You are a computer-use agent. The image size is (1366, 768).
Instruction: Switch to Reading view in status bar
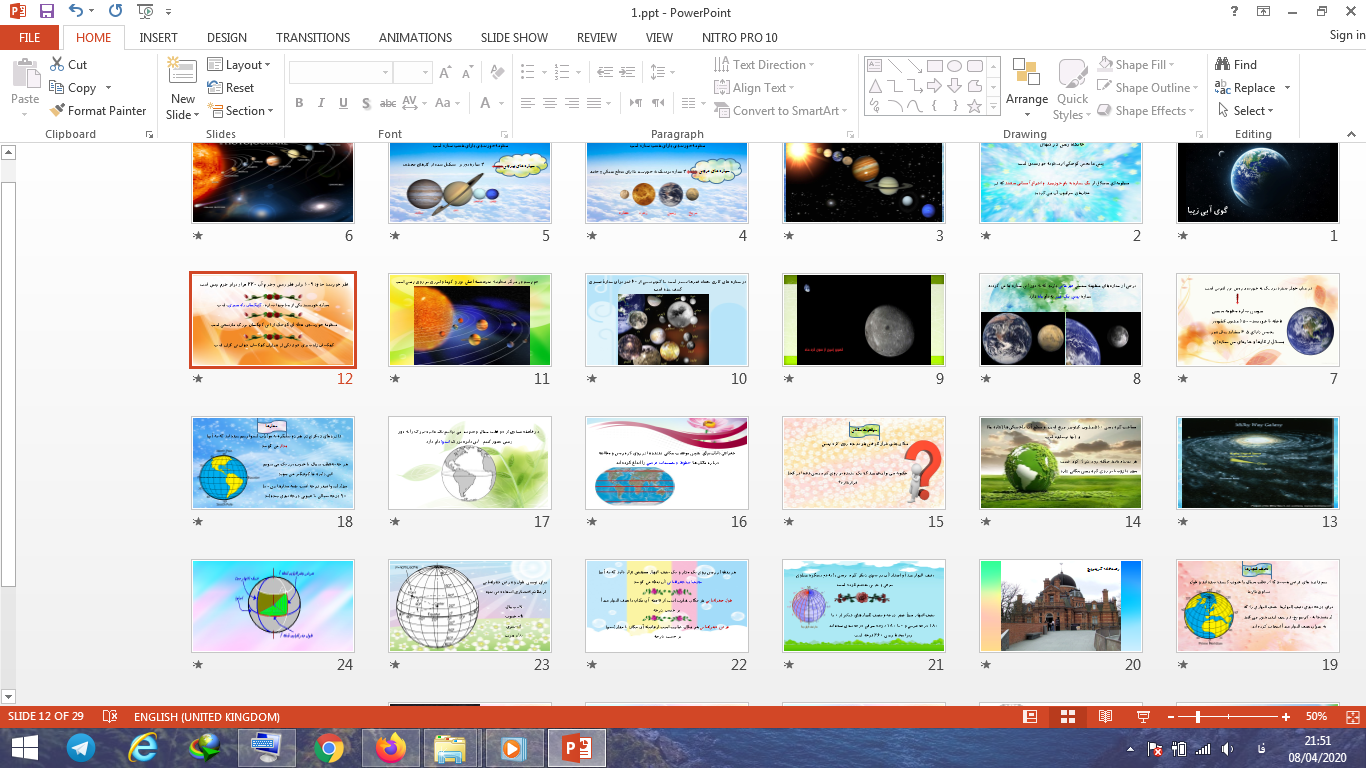[1105, 717]
